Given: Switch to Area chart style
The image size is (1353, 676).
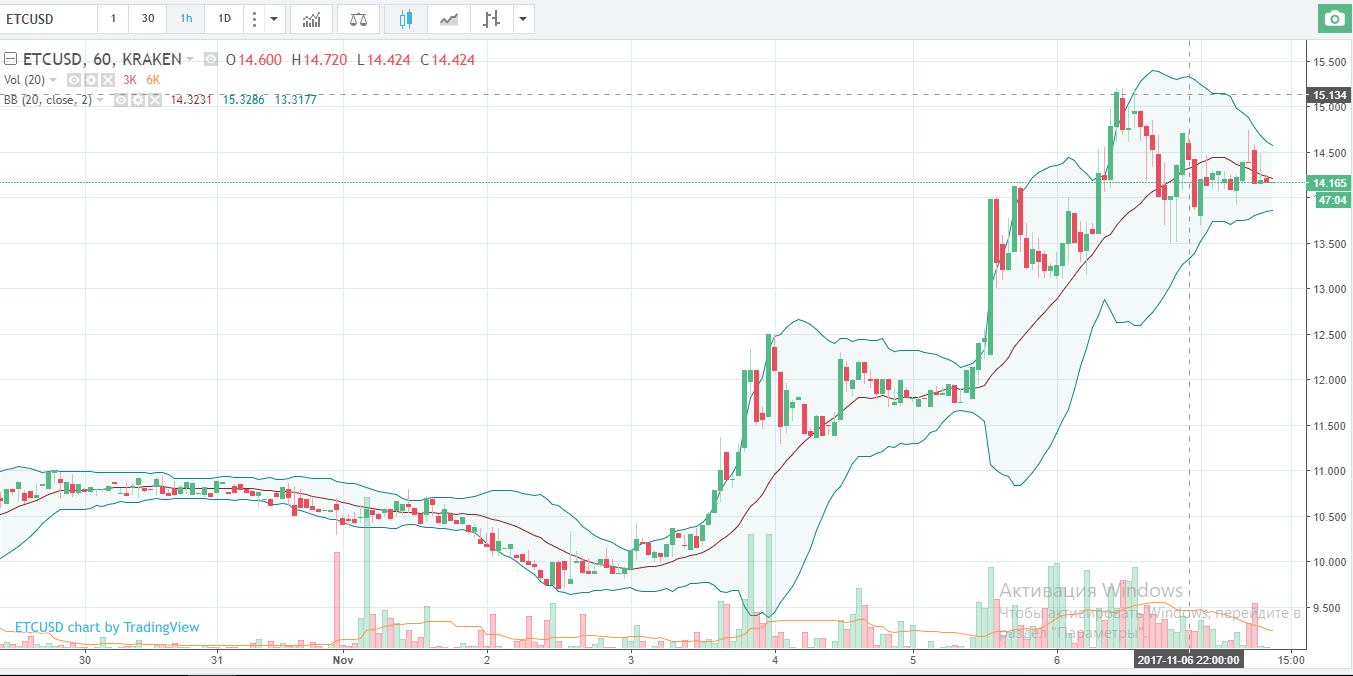Looking at the screenshot, I should click(x=450, y=19).
